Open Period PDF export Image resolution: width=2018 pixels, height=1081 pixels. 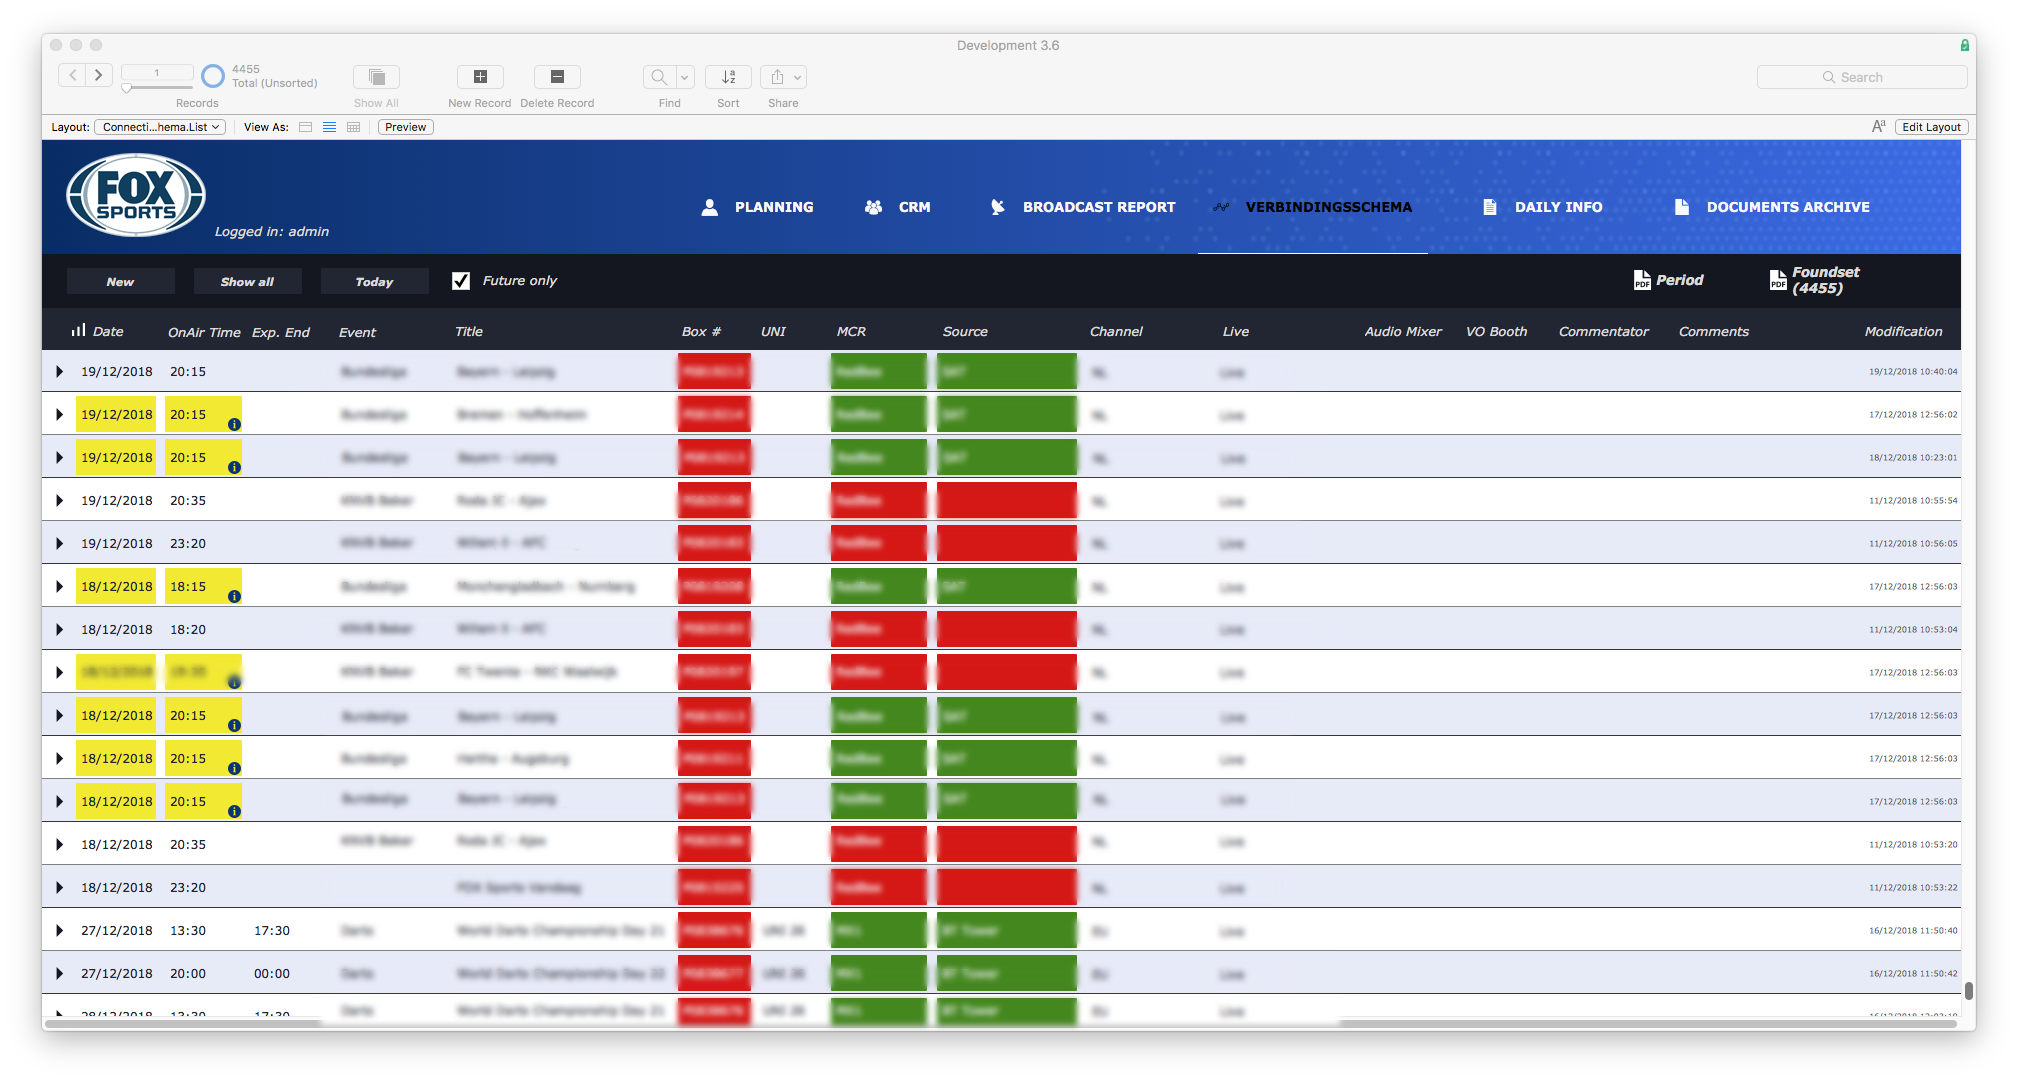point(1668,280)
